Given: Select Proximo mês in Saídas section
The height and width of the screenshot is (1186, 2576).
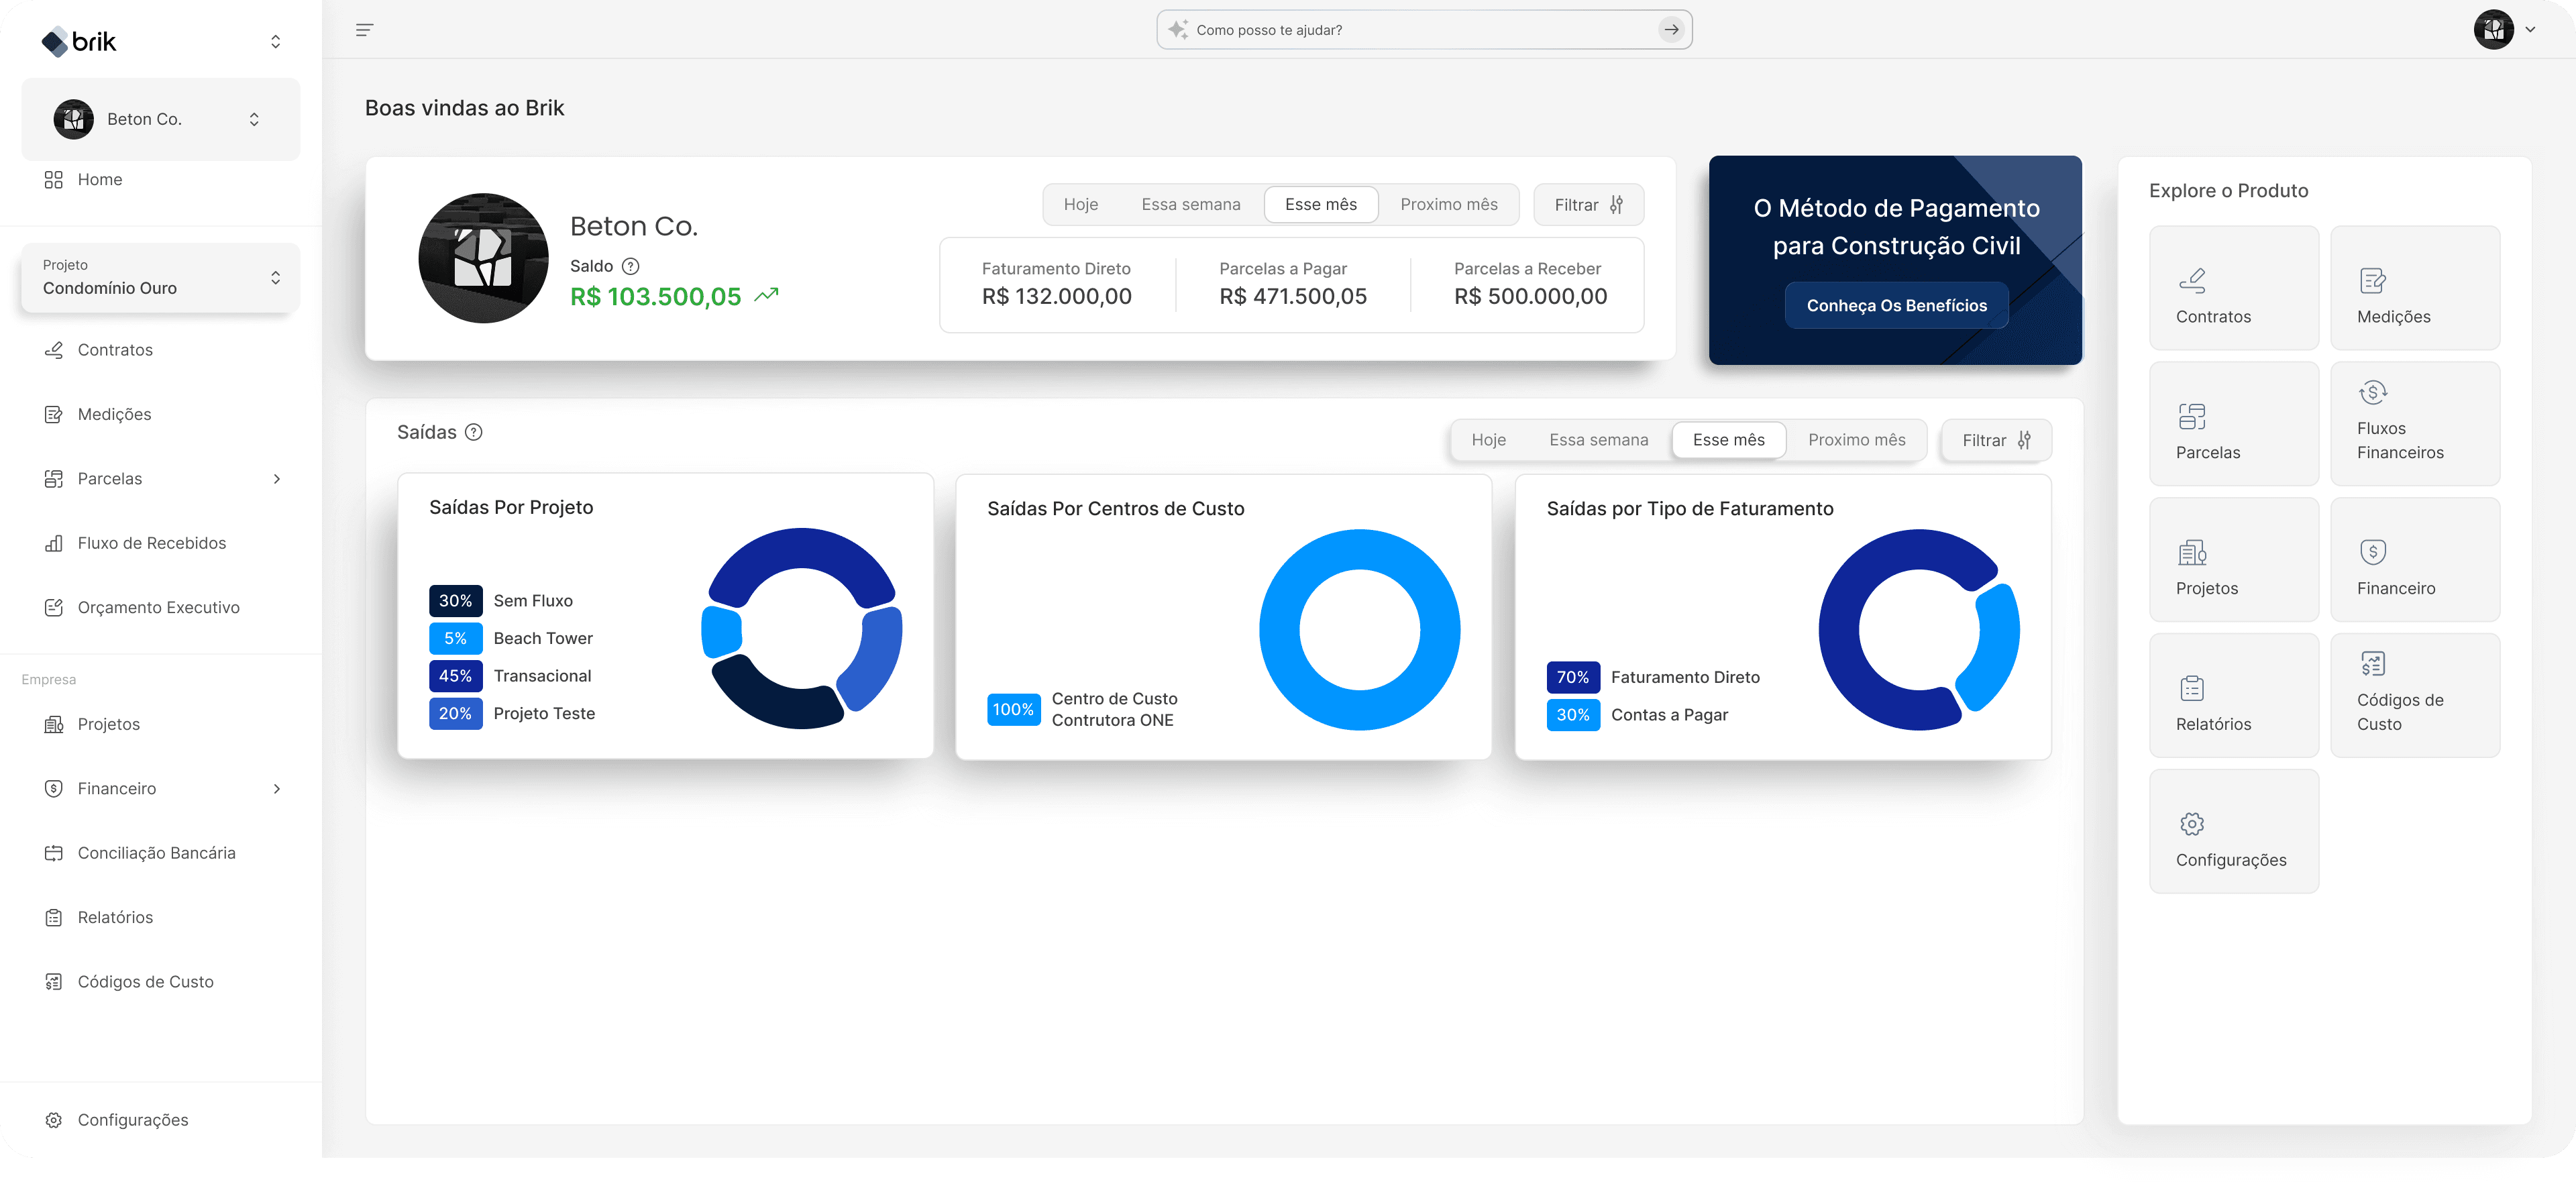Looking at the screenshot, I should (1856, 440).
